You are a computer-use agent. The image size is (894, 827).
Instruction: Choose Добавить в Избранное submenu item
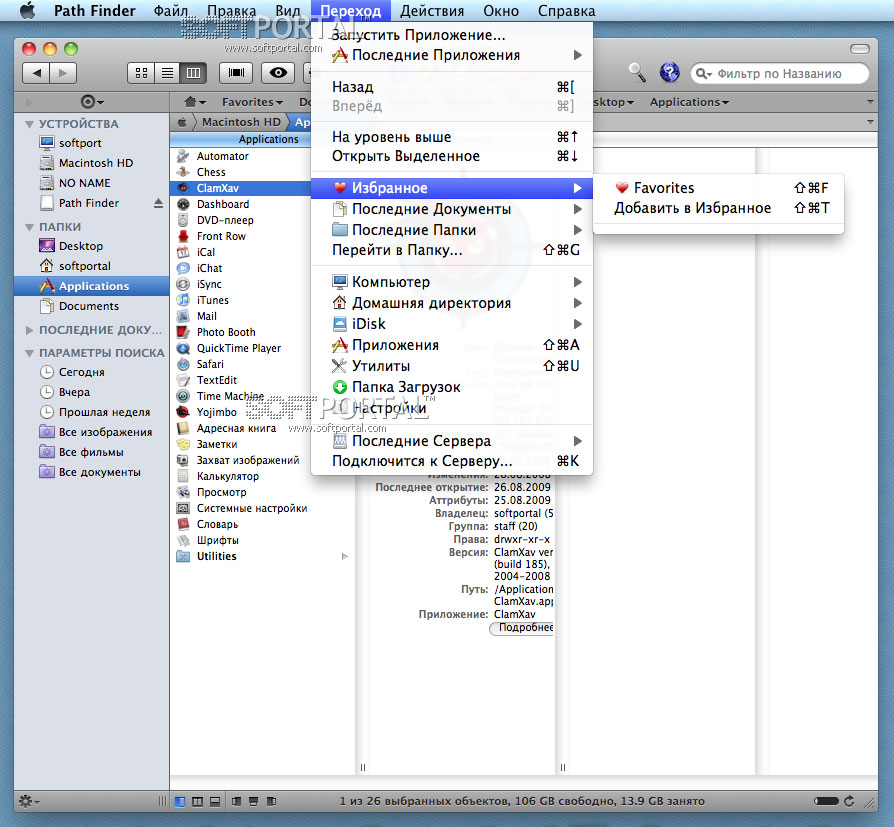718,208
